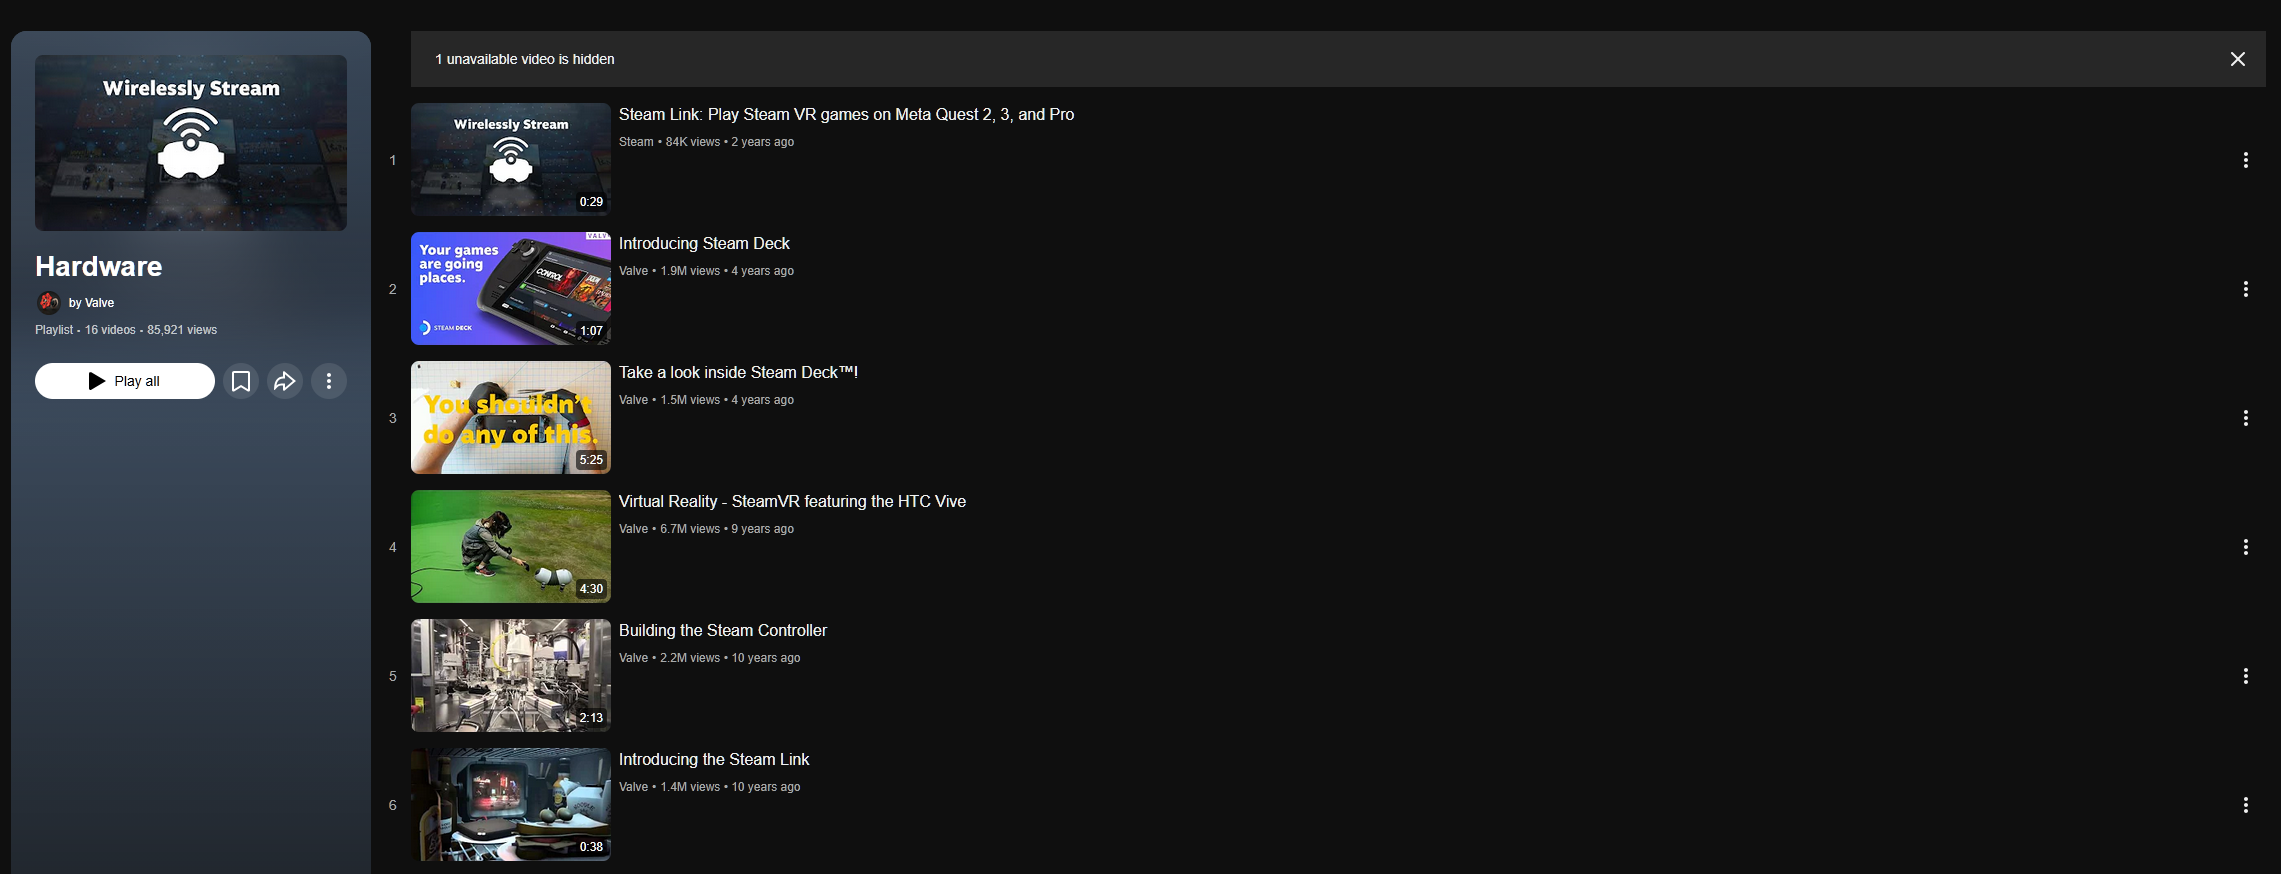The height and width of the screenshot is (874, 2281).
Task: Dismiss the unavailable video hidden notice
Action: click(x=2238, y=59)
